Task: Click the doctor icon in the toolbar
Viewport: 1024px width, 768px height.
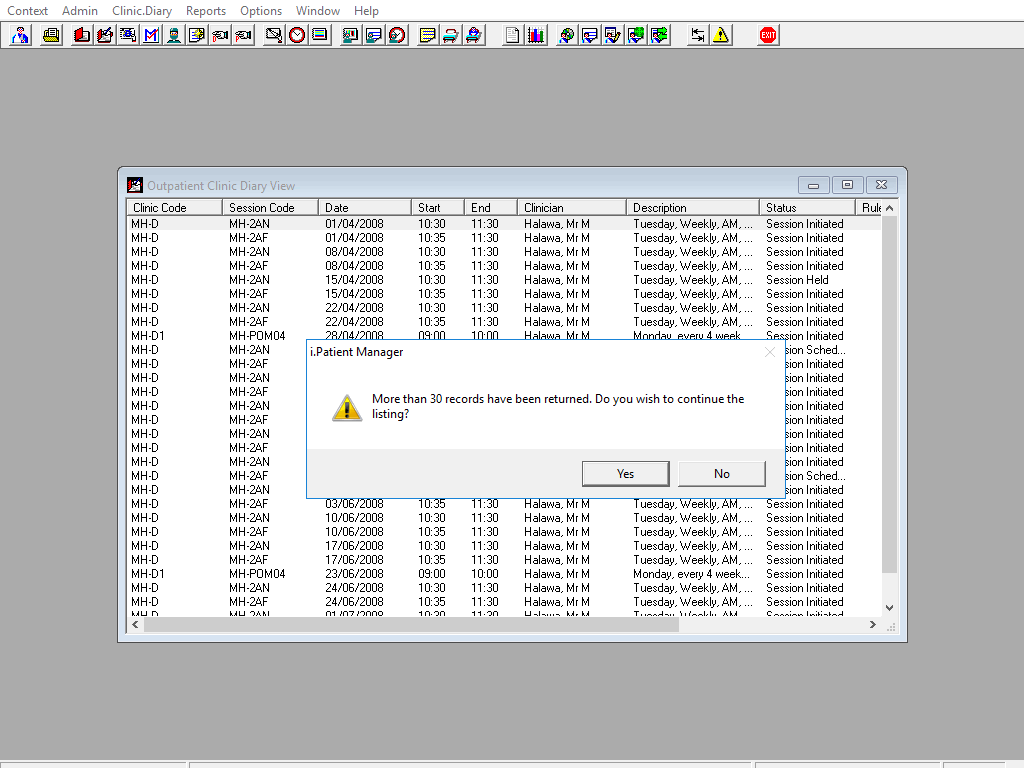Action: [20, 35]
